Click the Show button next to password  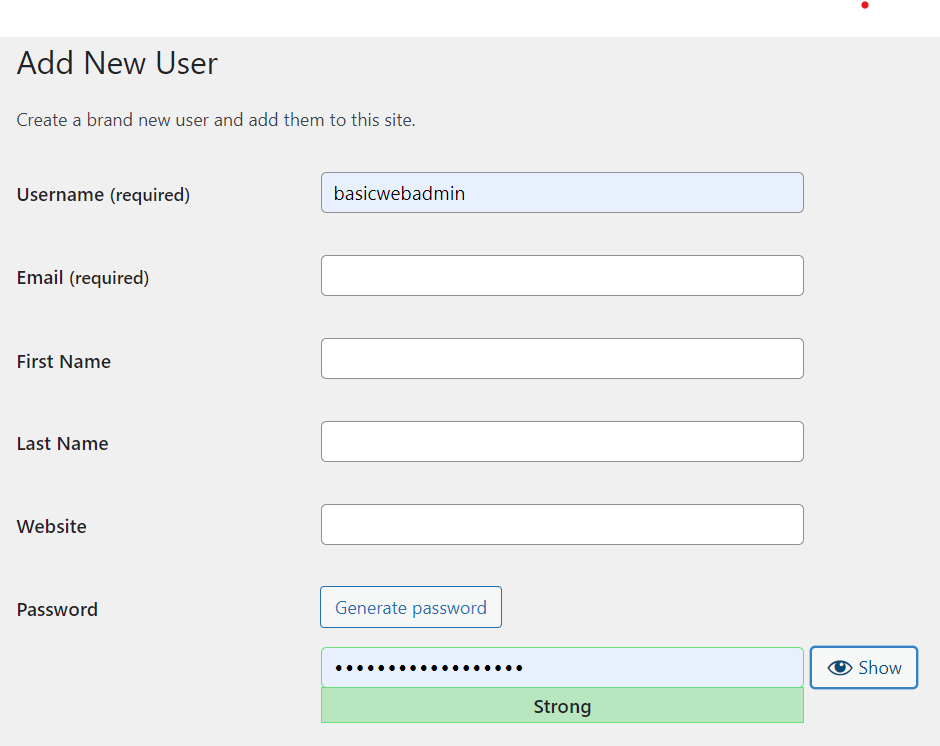[863, 667]
